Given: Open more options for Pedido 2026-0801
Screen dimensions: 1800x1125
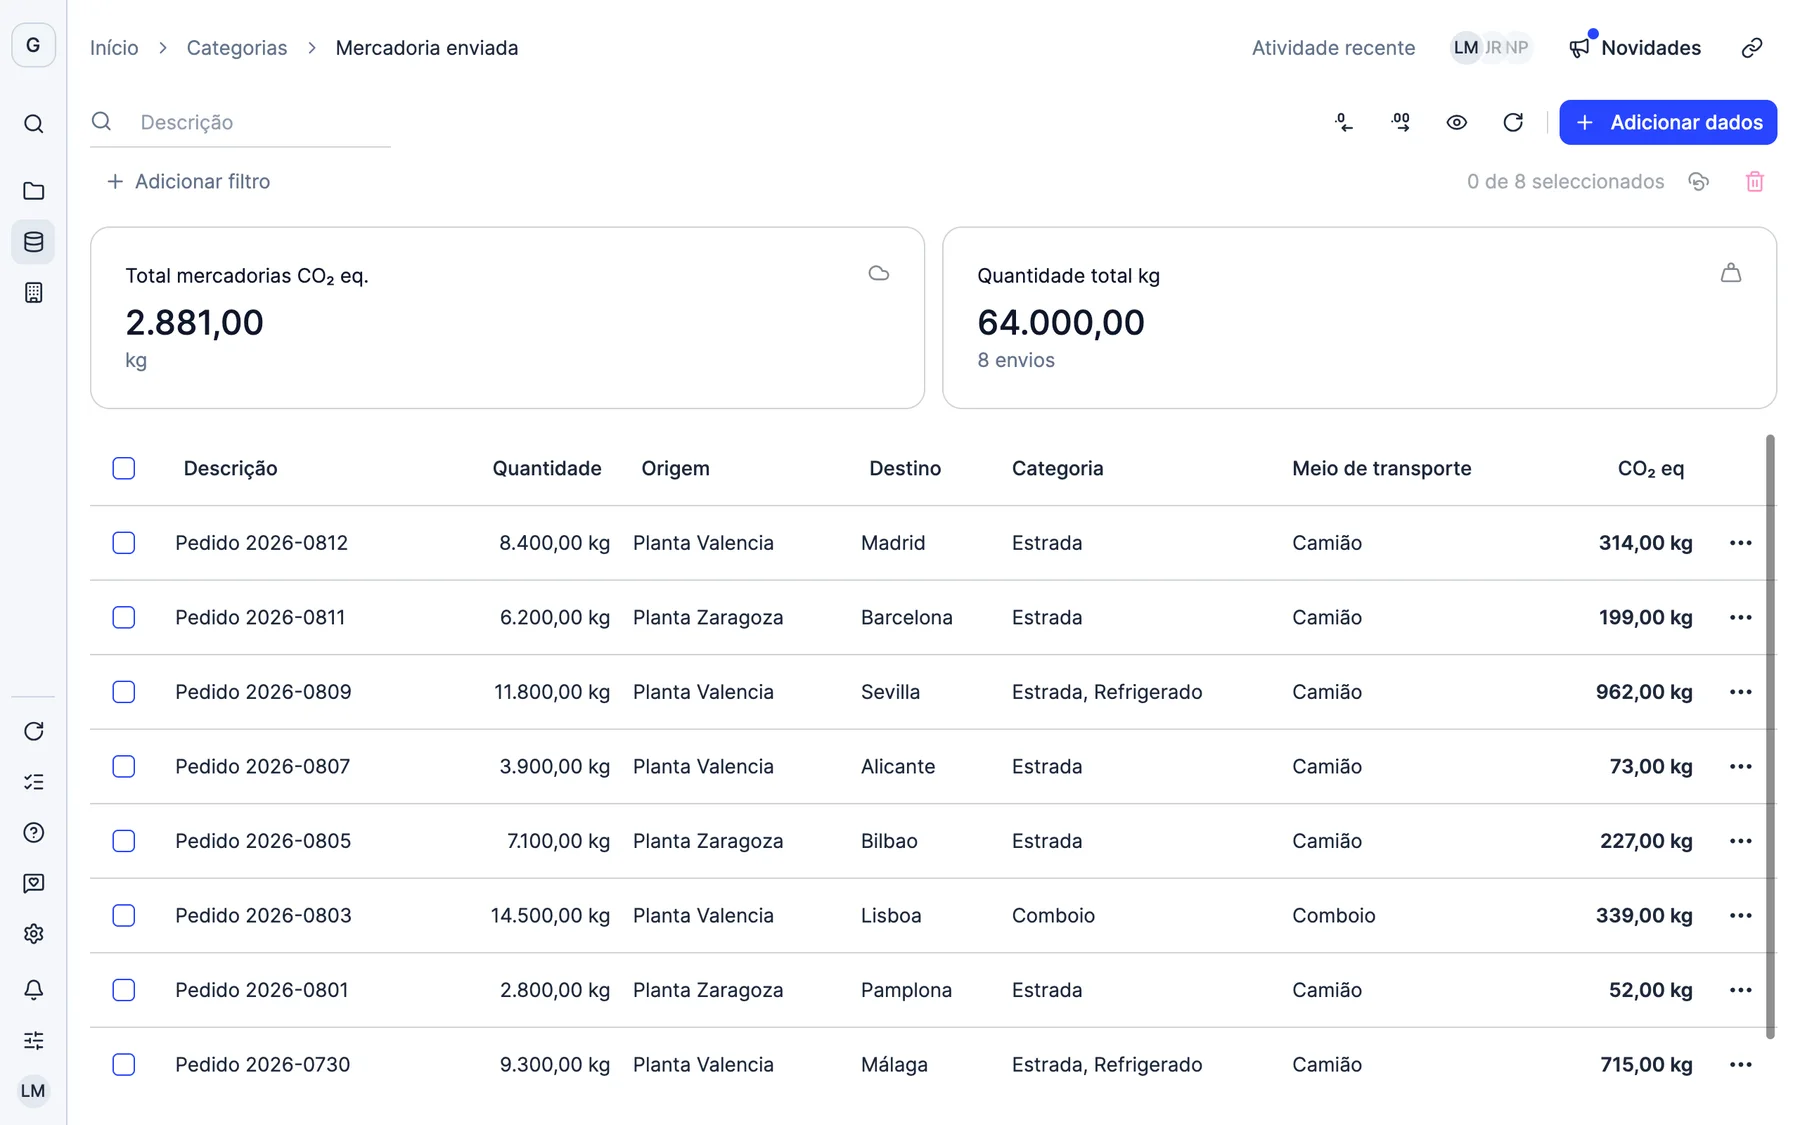Looking at the screenshot, I should pyautogui.click(x=1740, y=990).
